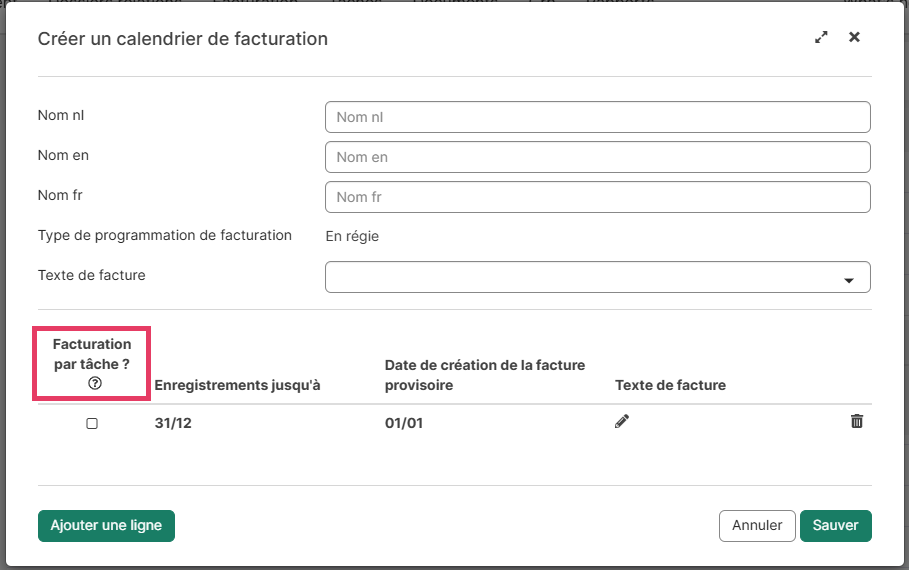Enable the Facturation par tâche checkbox
Screen dimensions: 909x570
tap(92, 424)
